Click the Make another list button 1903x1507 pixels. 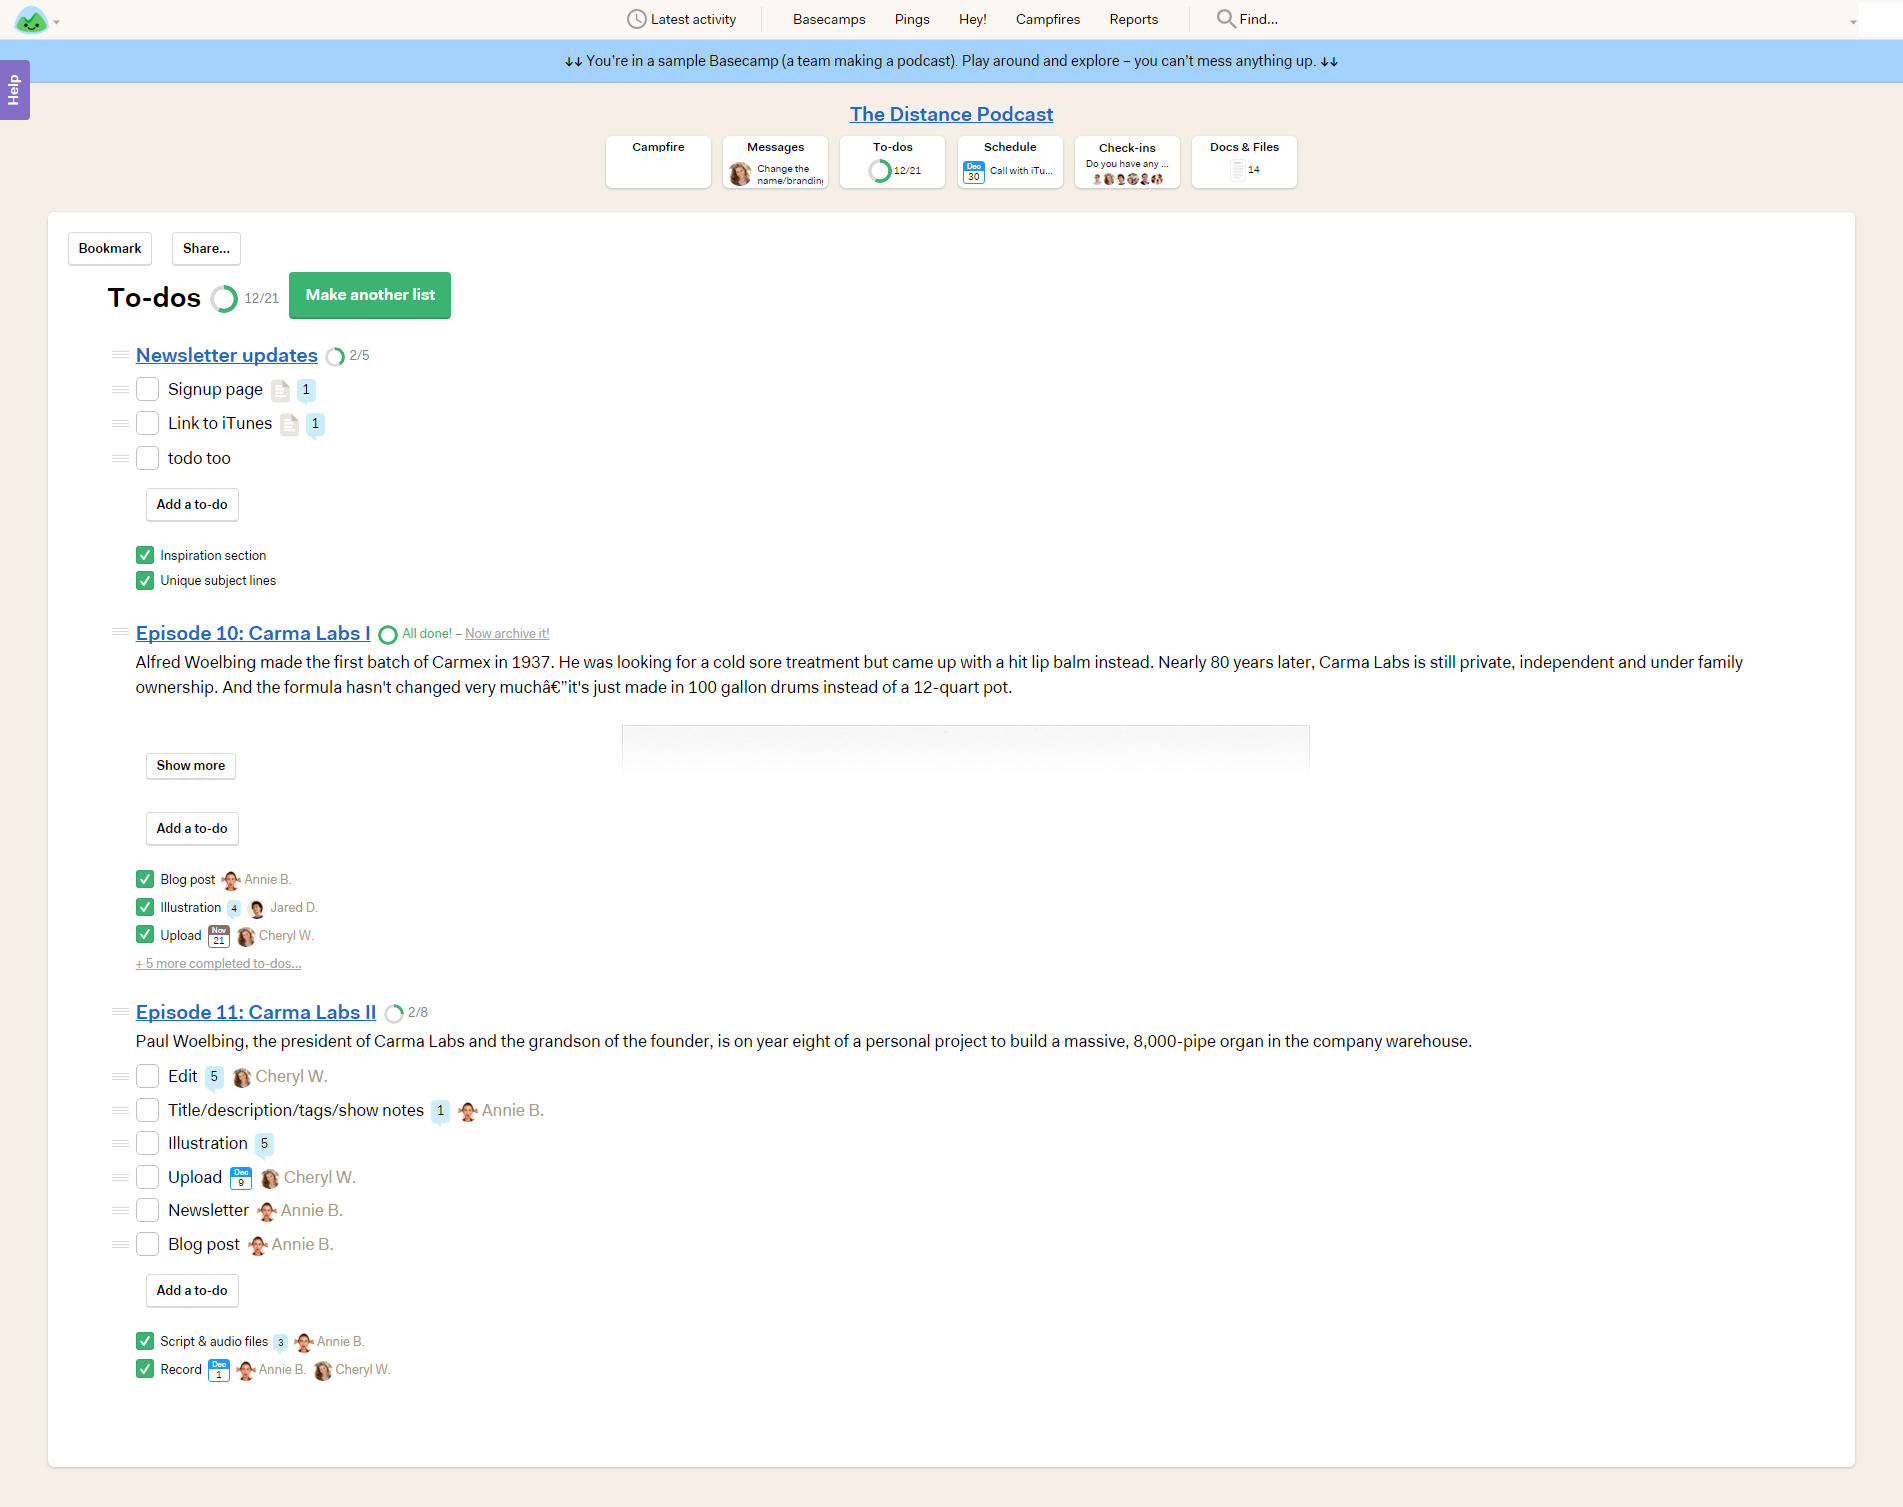tap(370, 295)
